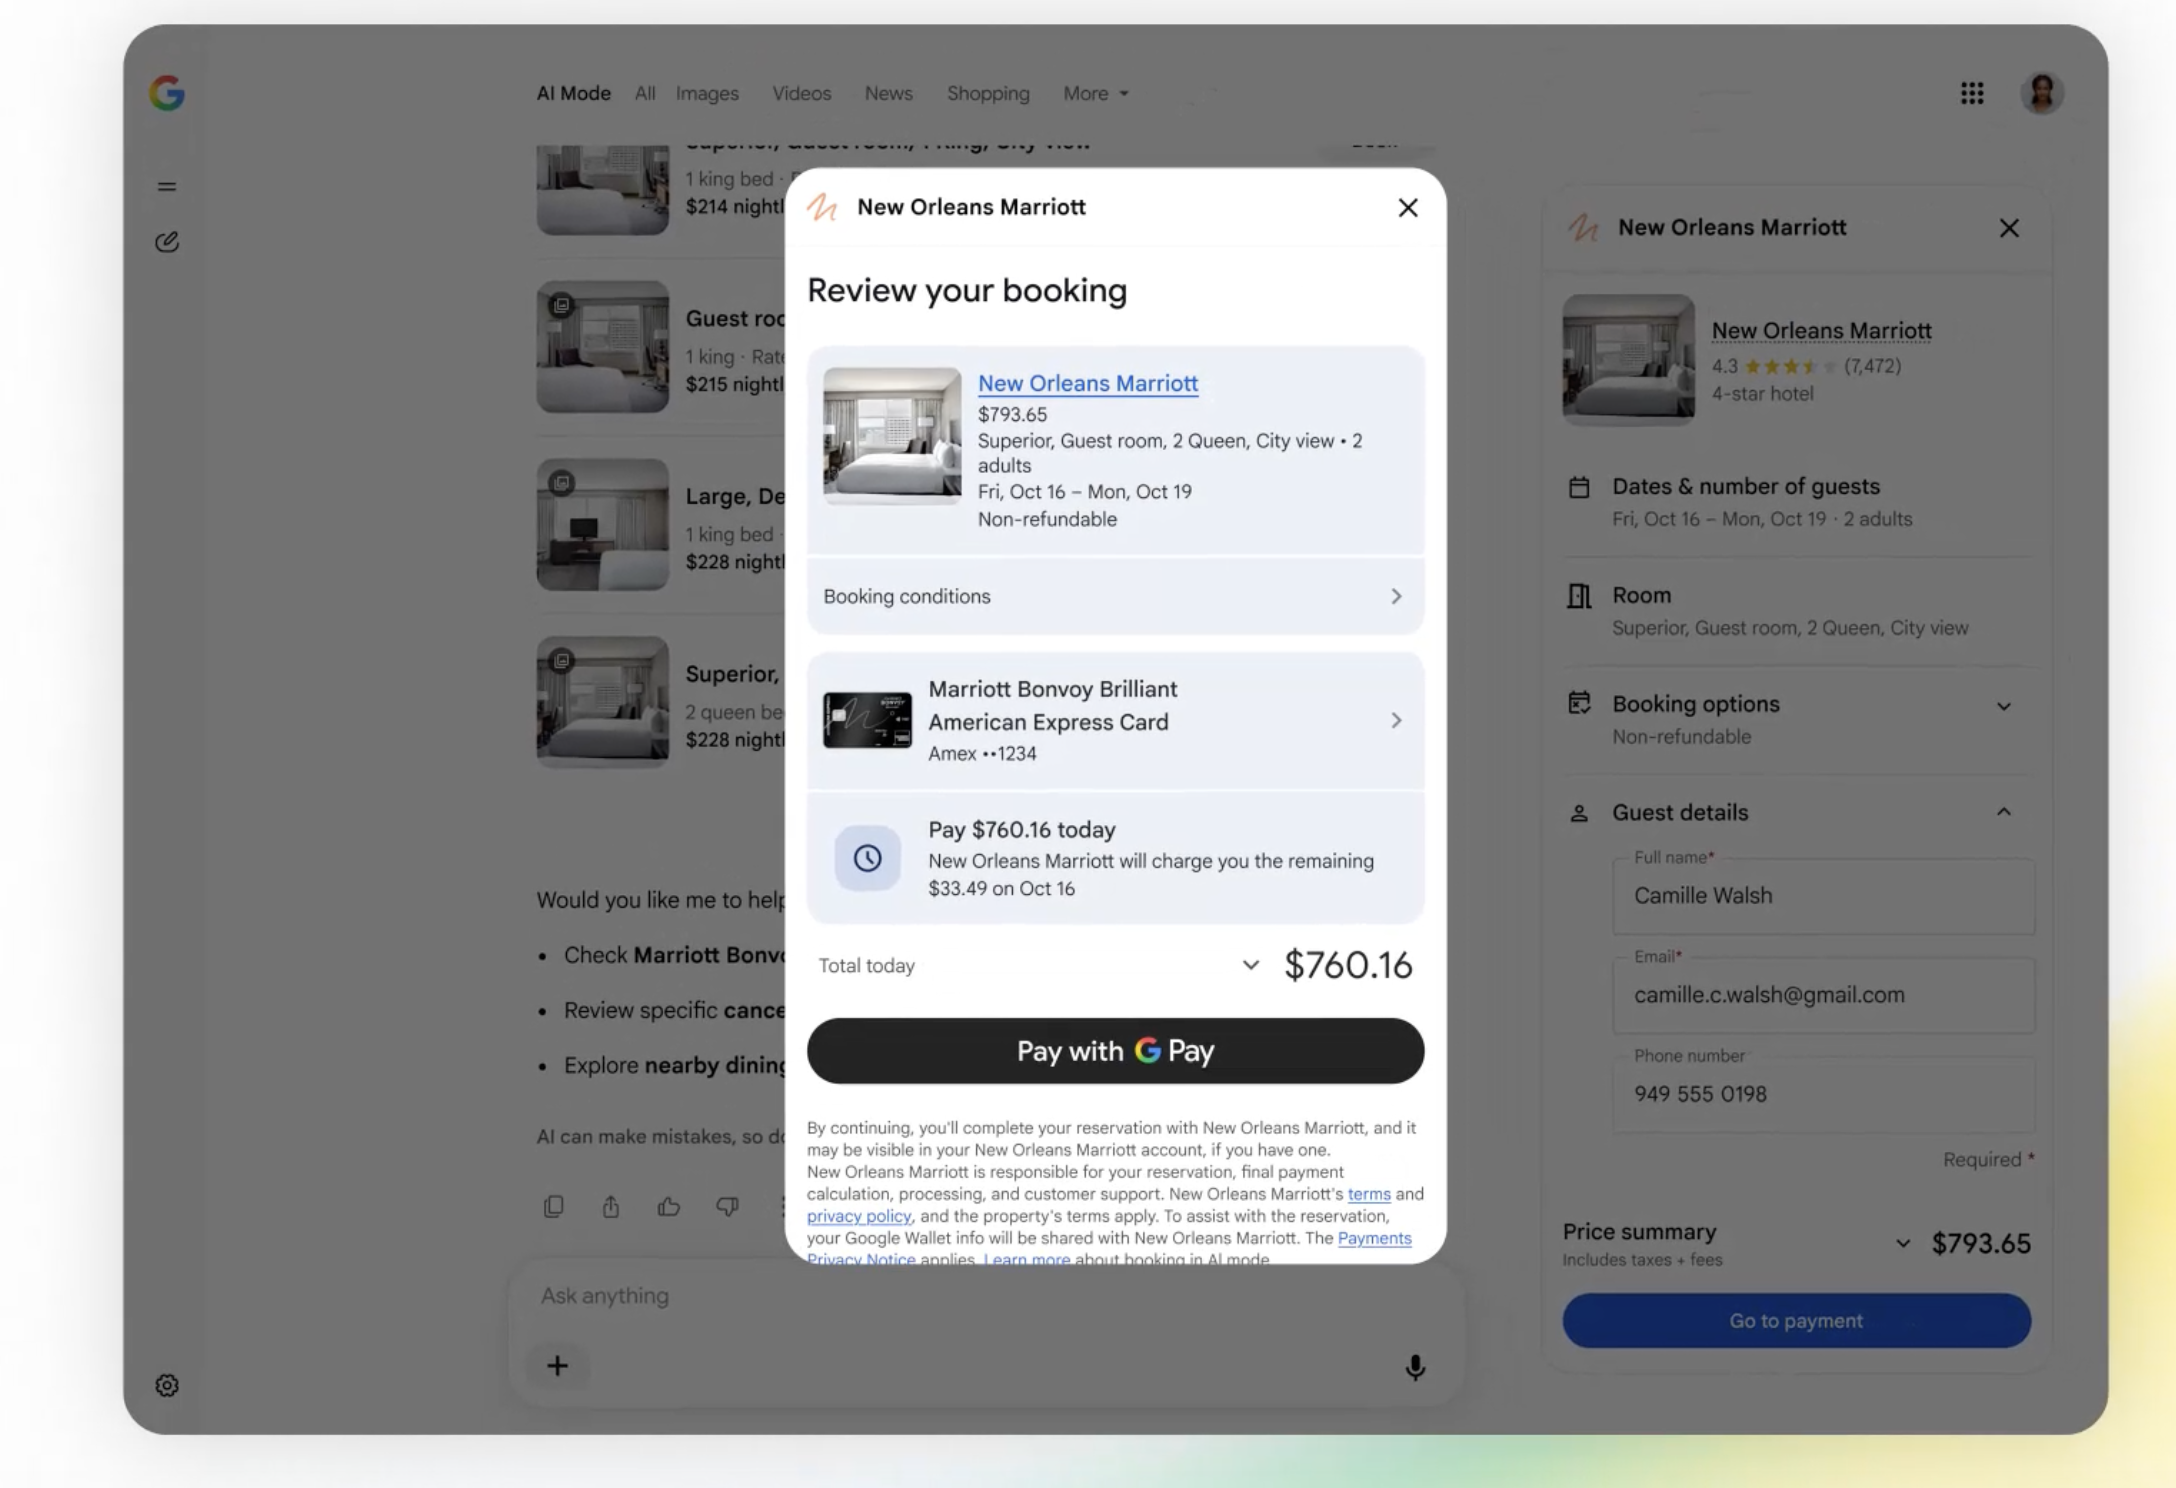Expand the Price summary breakdown

click(1903, 1244)
